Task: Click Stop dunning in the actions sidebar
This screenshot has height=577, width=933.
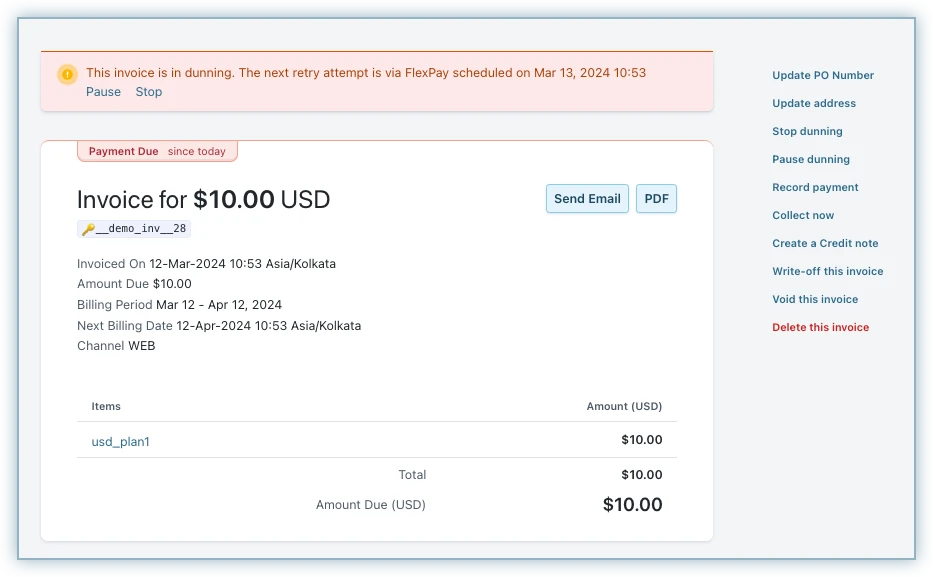Action: 807,131
